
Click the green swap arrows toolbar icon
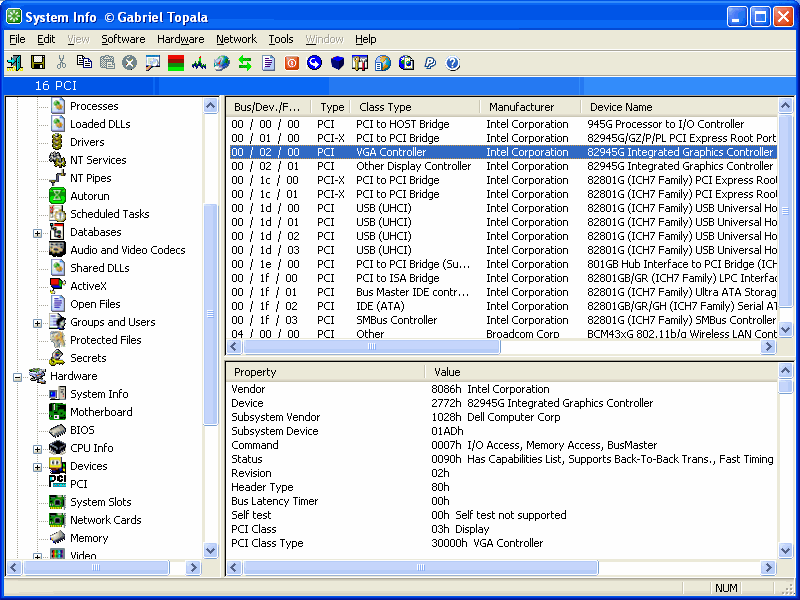(x=244, y=63)
